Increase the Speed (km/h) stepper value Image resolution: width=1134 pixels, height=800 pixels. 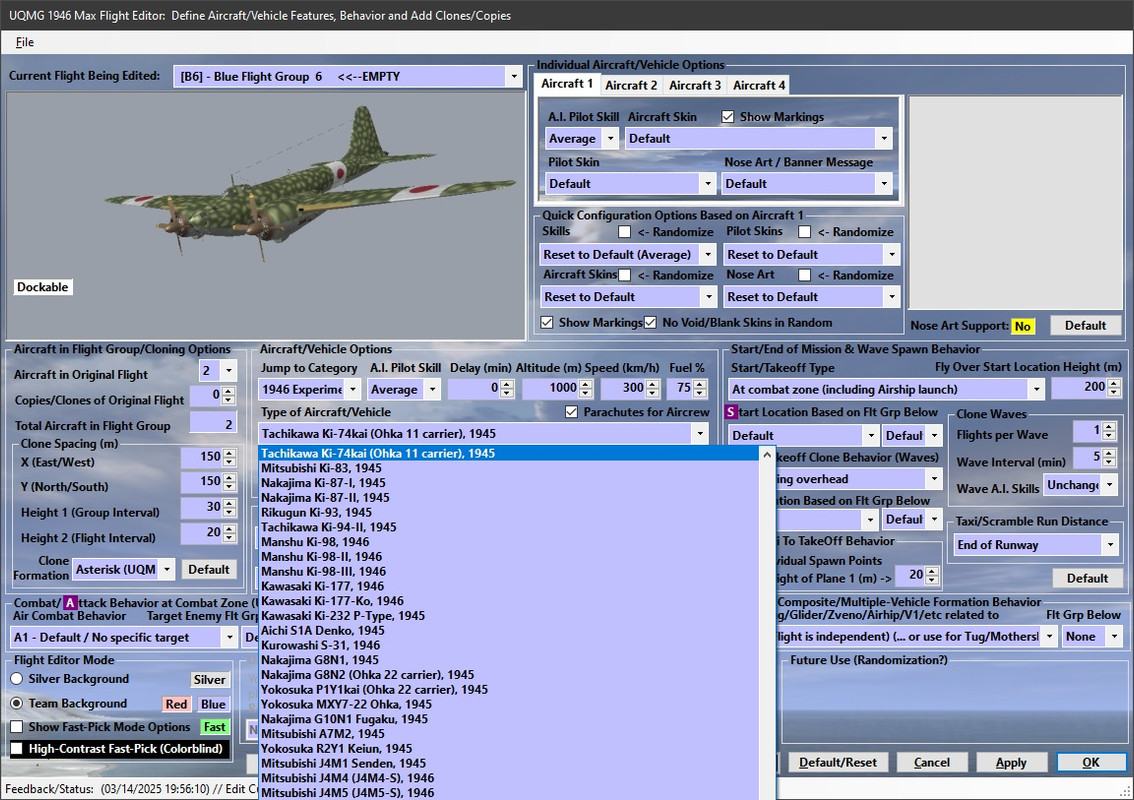[x=652, y=384]
